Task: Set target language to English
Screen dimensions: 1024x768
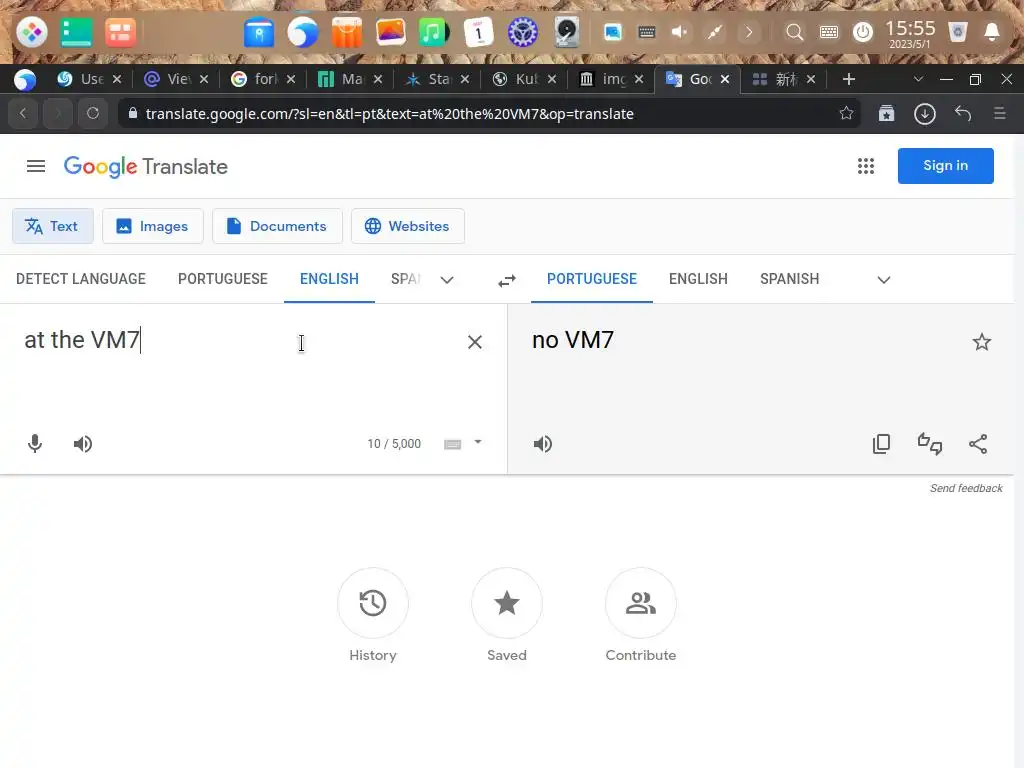Action: (698, 279)
